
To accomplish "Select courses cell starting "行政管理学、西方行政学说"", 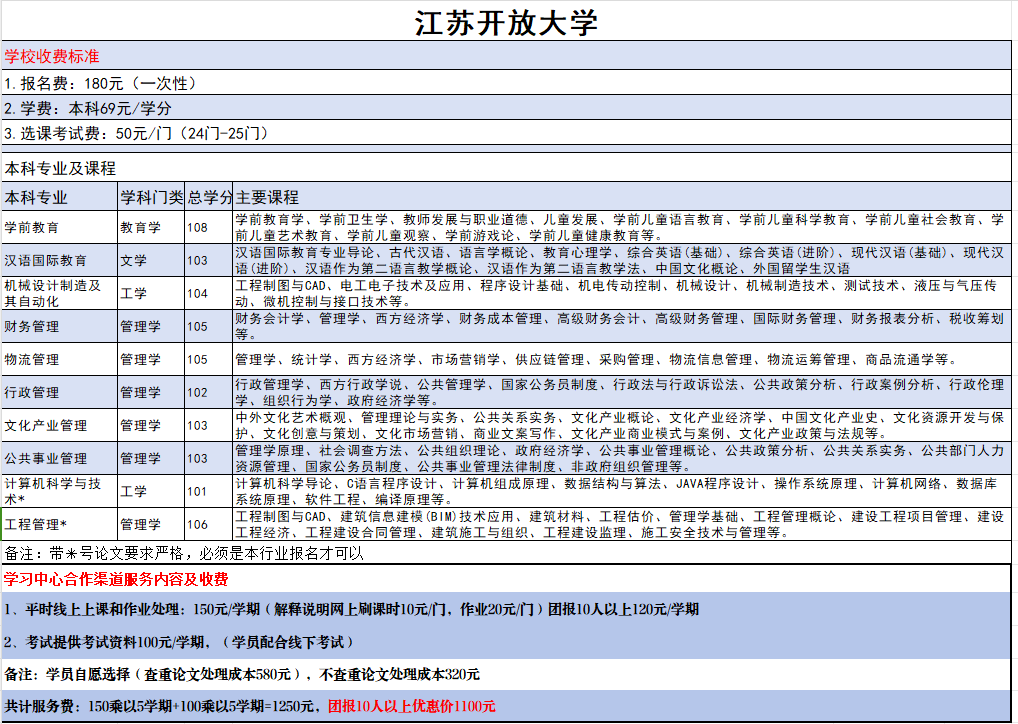I will coord(621,392).
